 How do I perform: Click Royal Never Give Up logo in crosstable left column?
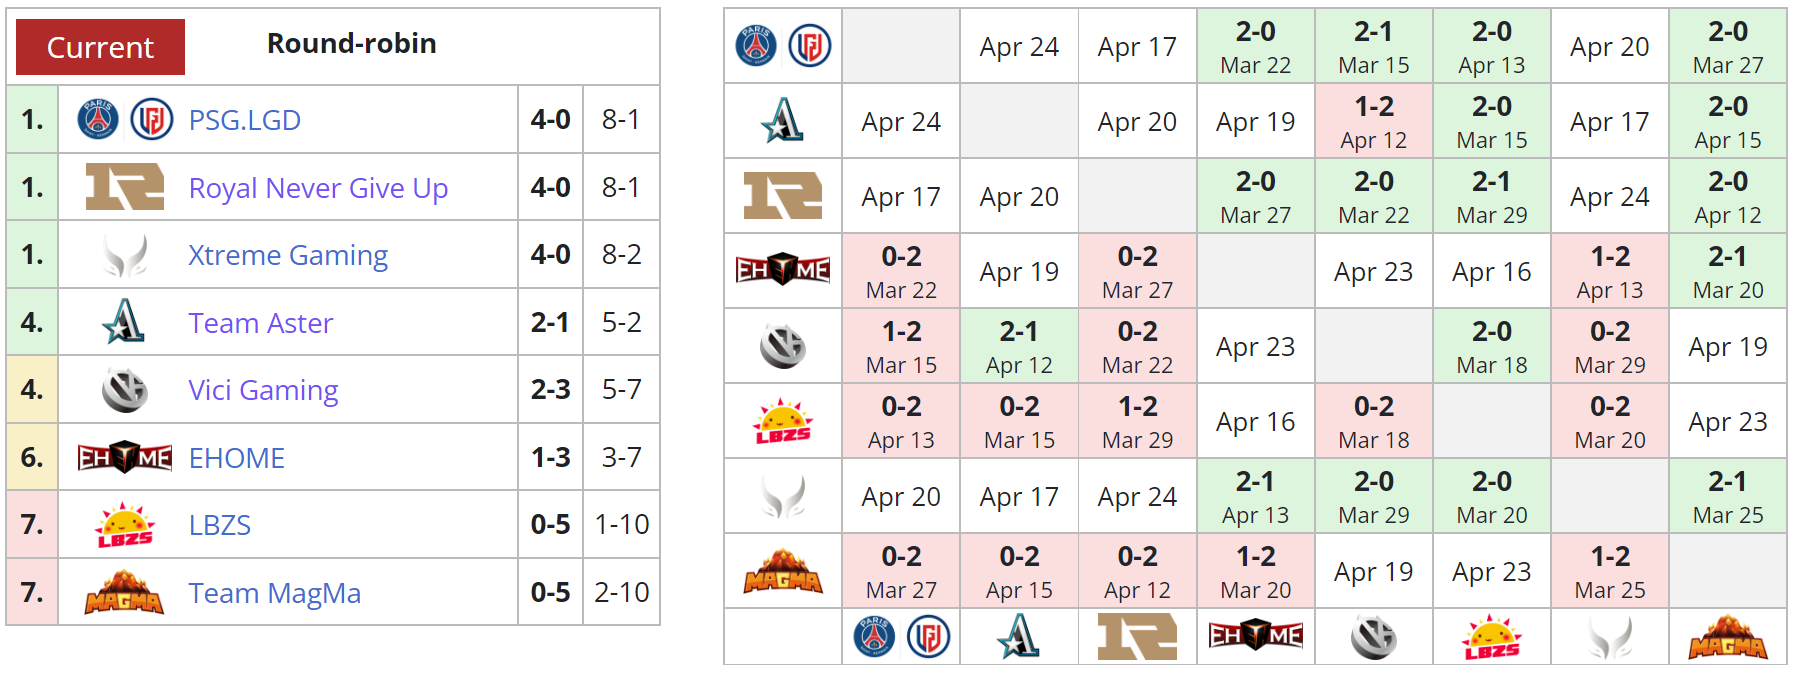[x=783, y=196]
